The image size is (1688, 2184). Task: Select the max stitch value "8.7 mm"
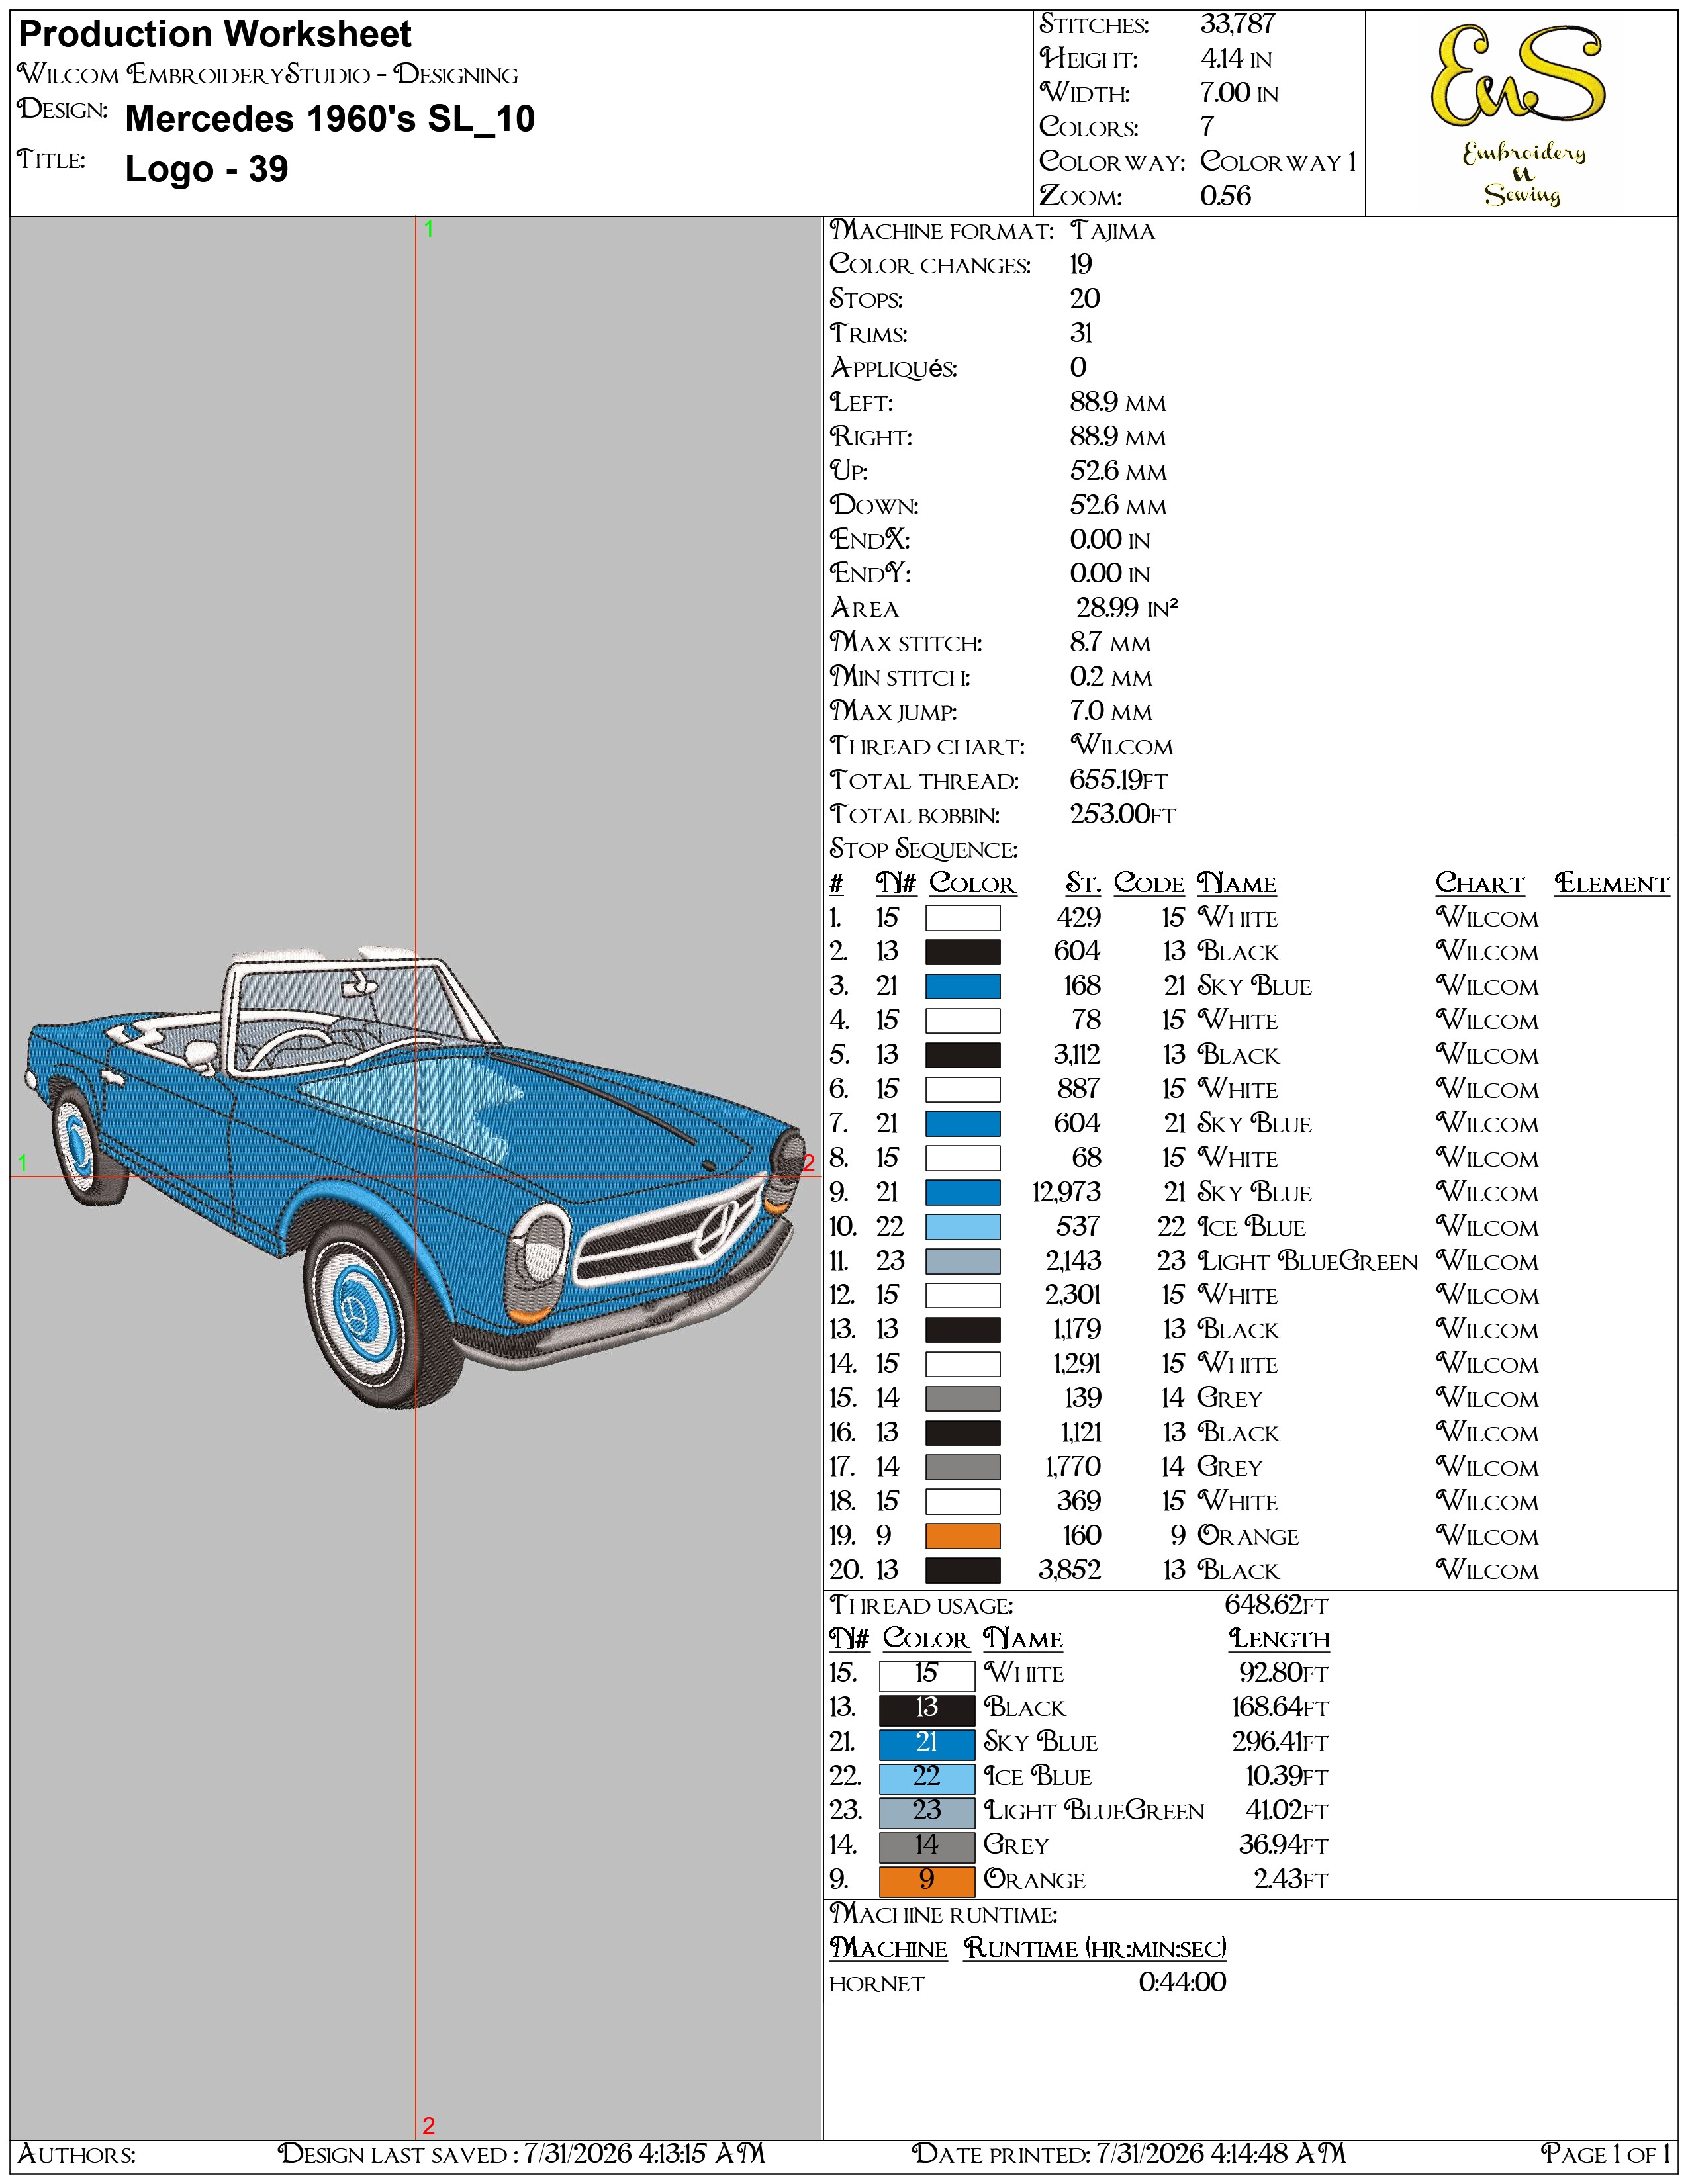pos(1110,643)
